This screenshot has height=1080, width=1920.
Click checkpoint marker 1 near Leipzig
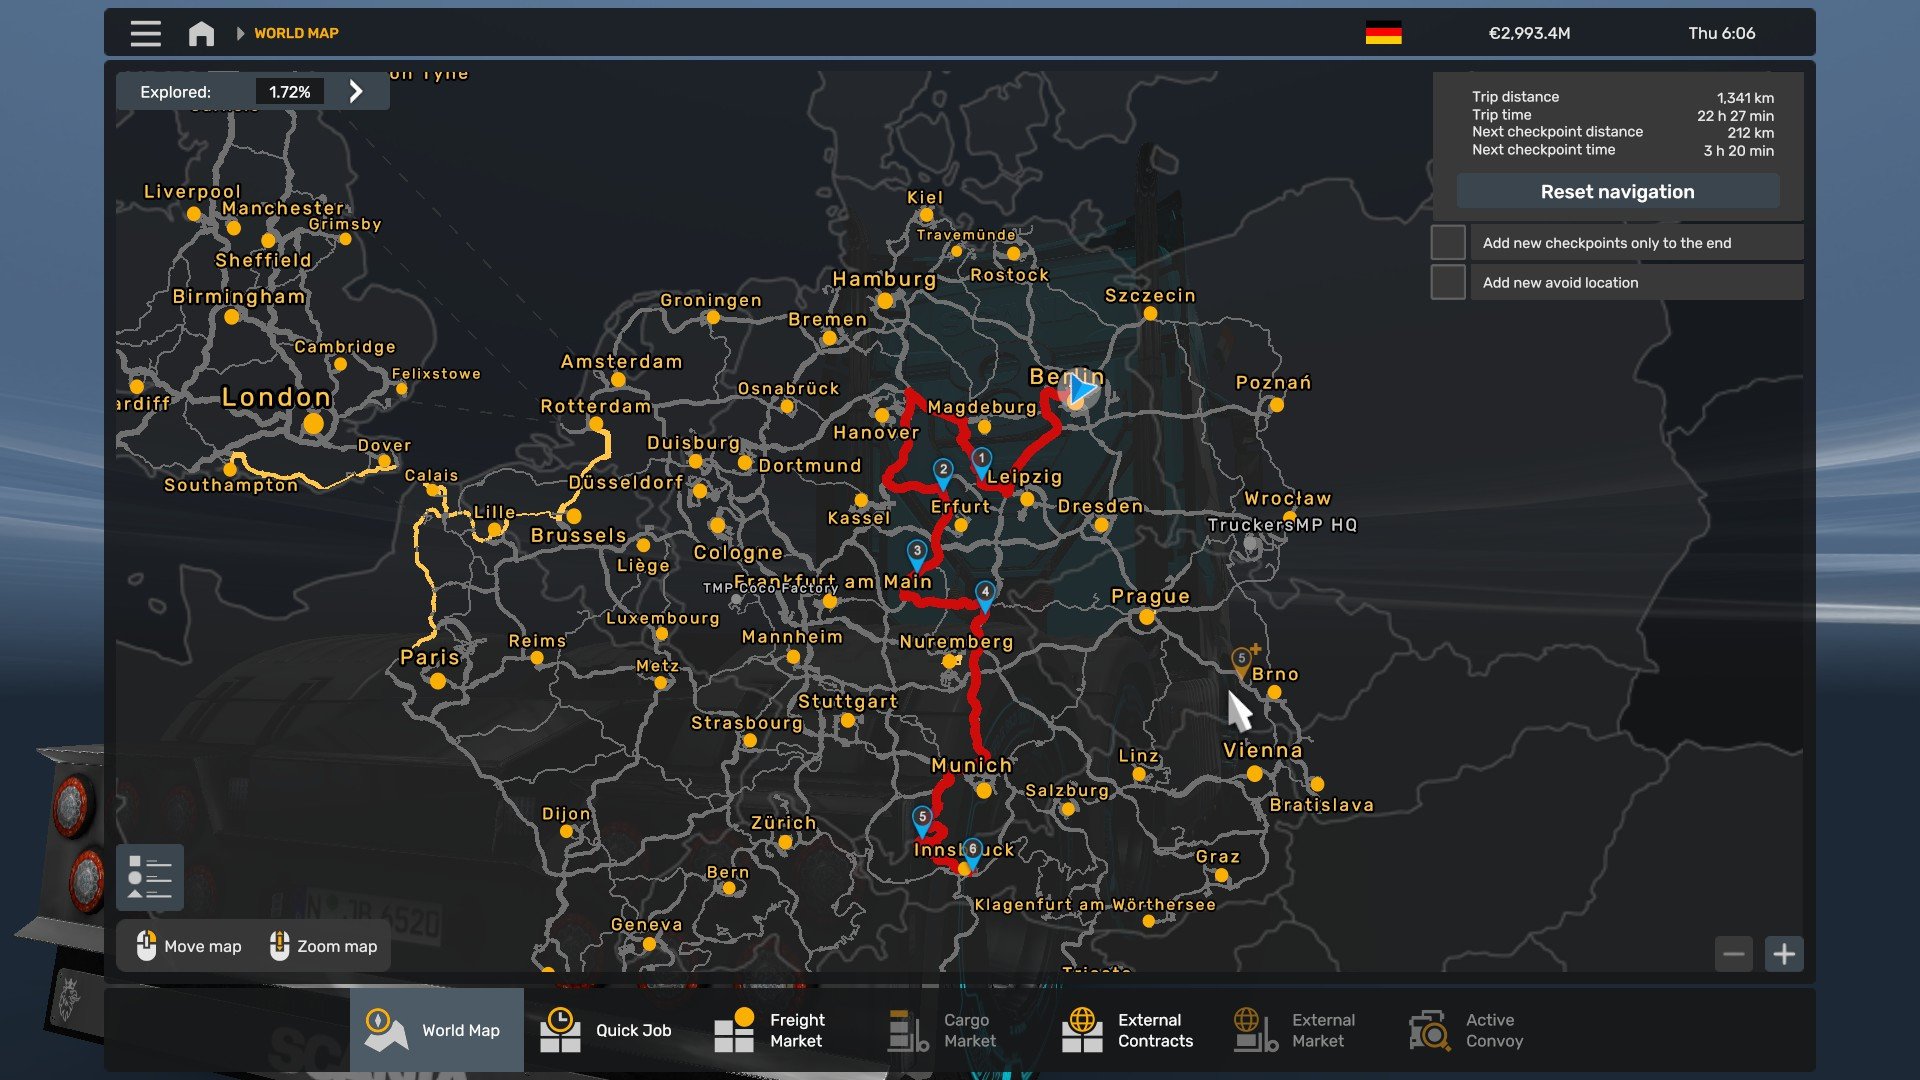click(981, 461)
